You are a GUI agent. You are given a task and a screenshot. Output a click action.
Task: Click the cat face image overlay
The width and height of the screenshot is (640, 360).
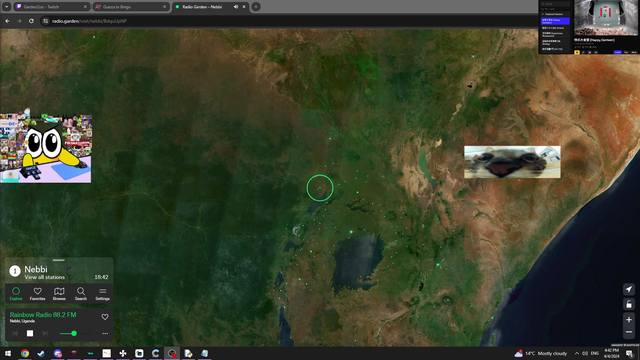pos(512,162)
